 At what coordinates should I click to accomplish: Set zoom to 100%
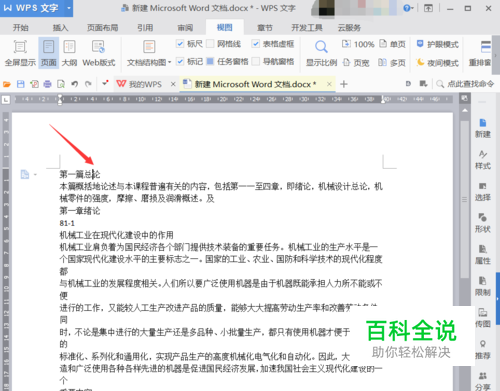click(x=358, y=44)
